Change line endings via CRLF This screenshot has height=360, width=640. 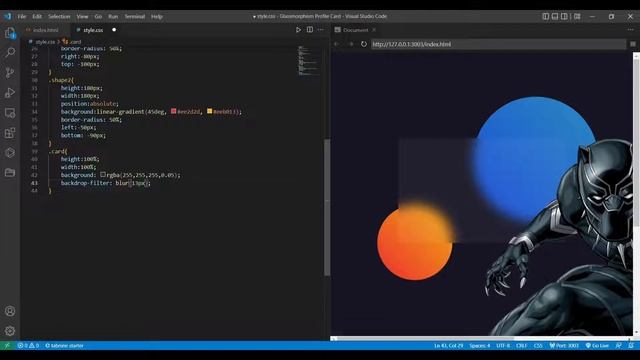tap(521, 345)
